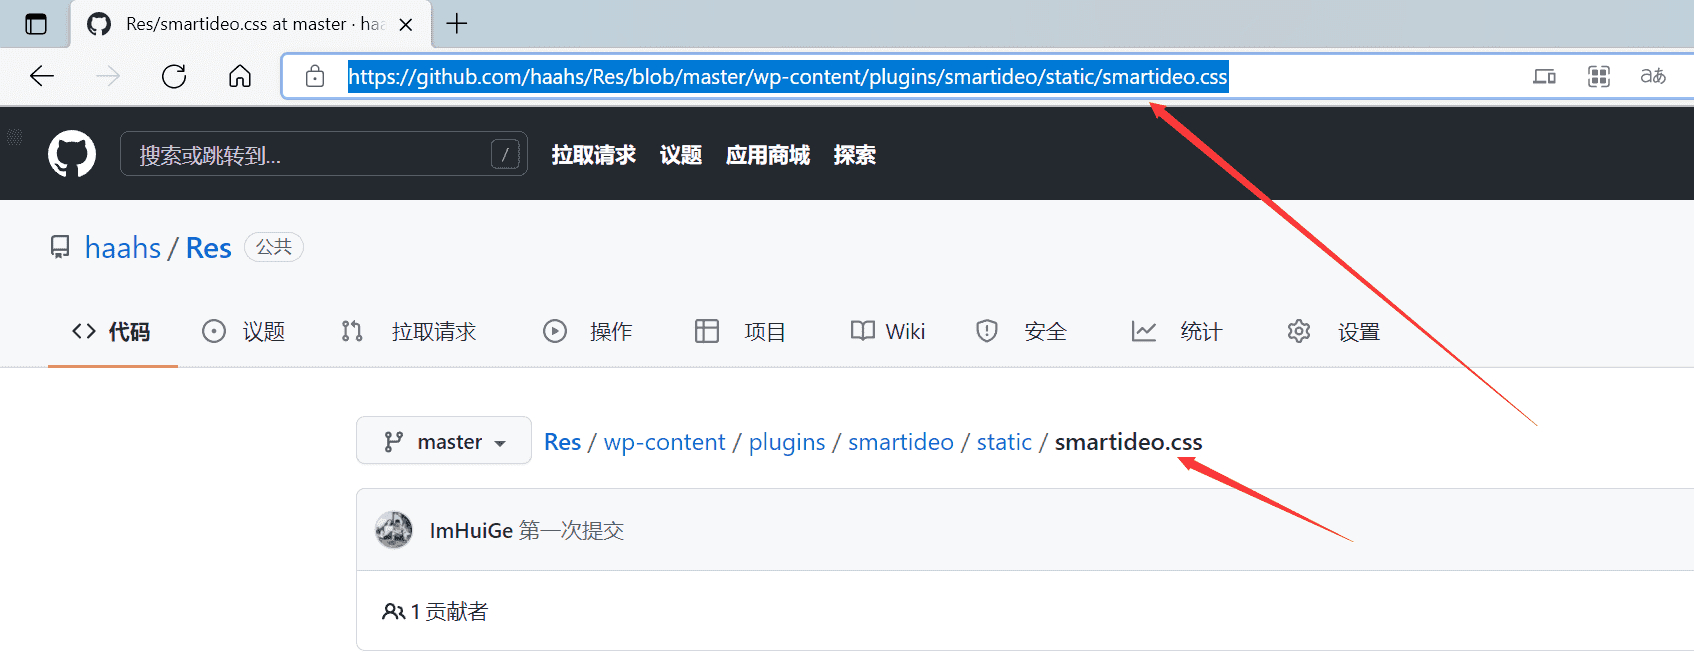
Task: Expand the master branch dropdown
Action: point(444,441)
